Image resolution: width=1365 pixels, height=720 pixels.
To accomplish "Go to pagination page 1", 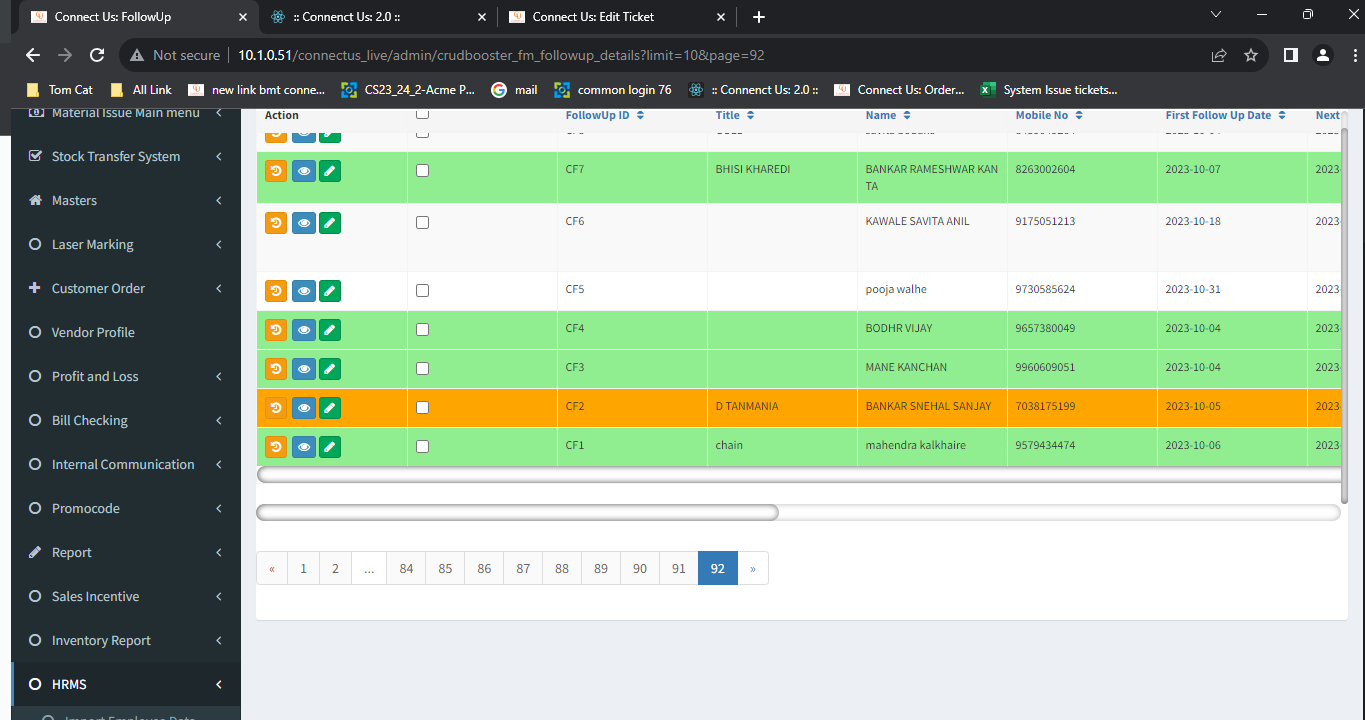I will [x=303, y=568].
